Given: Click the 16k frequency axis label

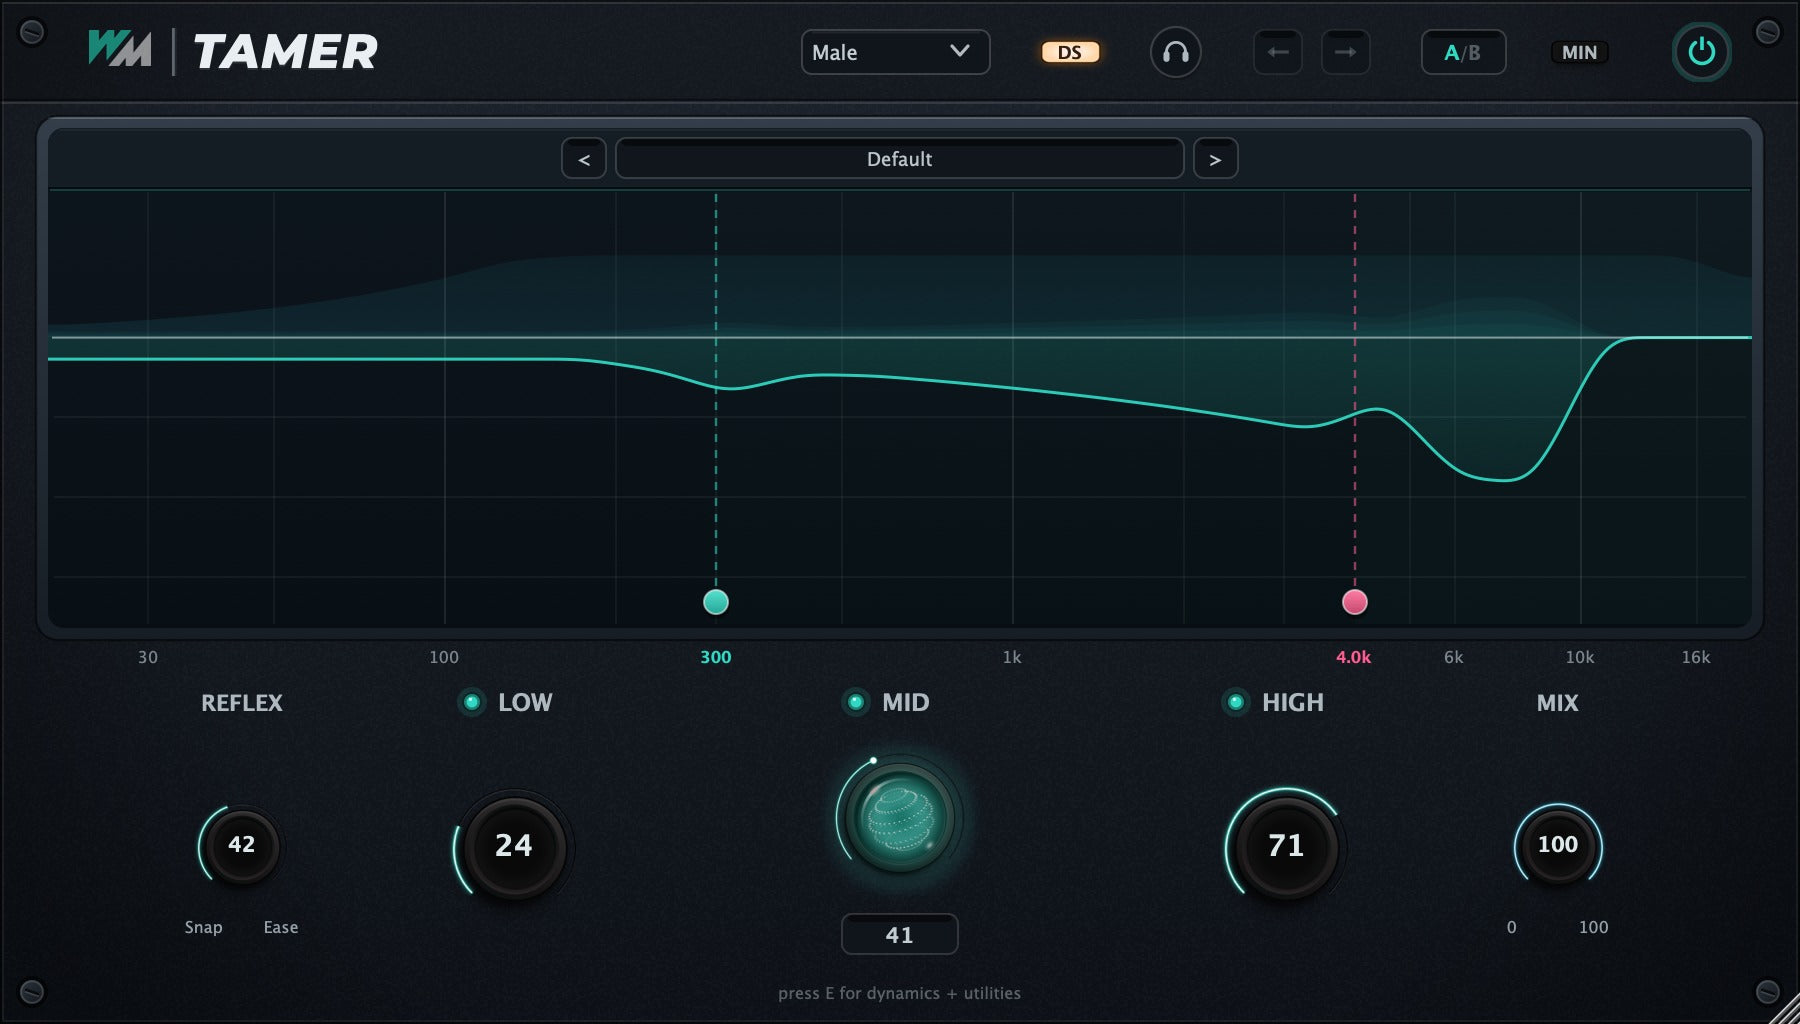Looking at the screenshot, I should coord(1696,657).
